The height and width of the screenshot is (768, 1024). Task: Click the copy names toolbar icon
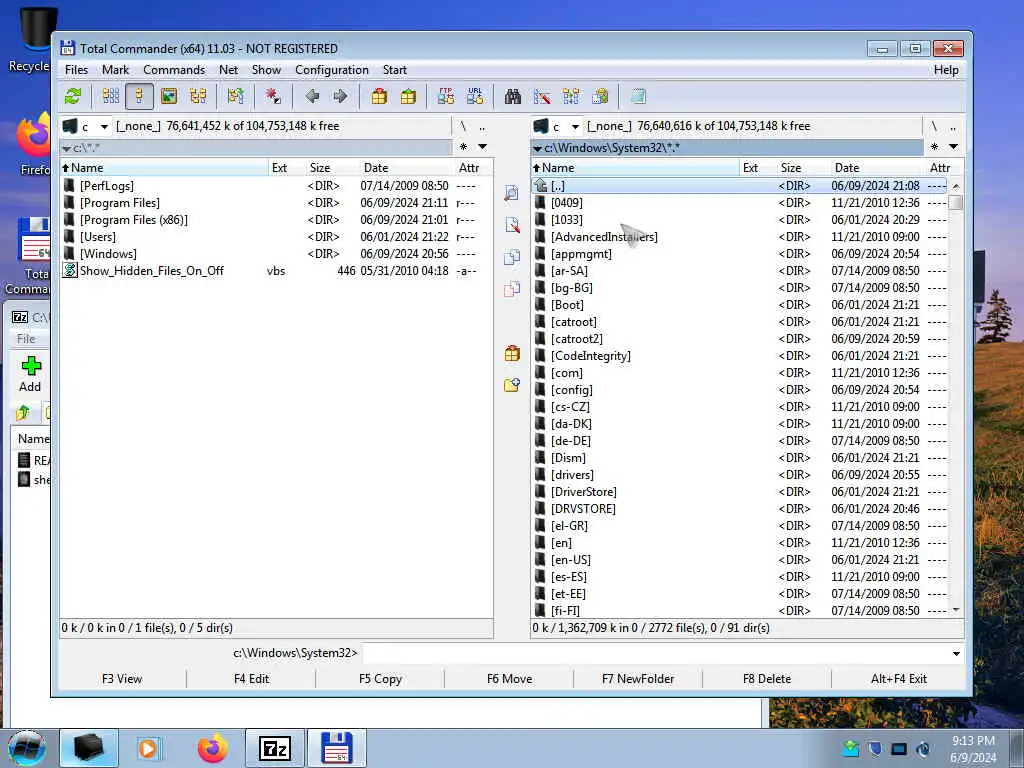tap(600, 97)
